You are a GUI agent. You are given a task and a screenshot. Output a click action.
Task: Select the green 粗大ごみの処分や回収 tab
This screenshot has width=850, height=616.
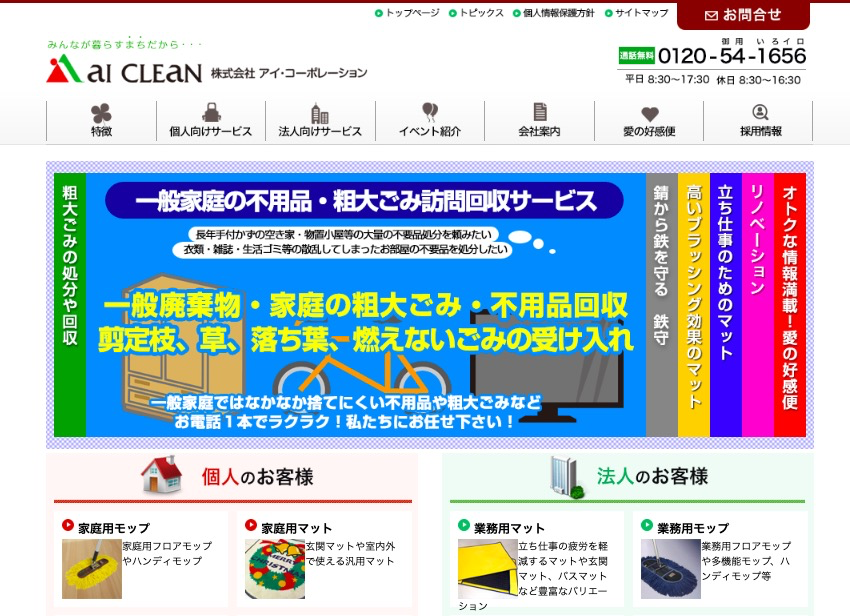[70, 304]
